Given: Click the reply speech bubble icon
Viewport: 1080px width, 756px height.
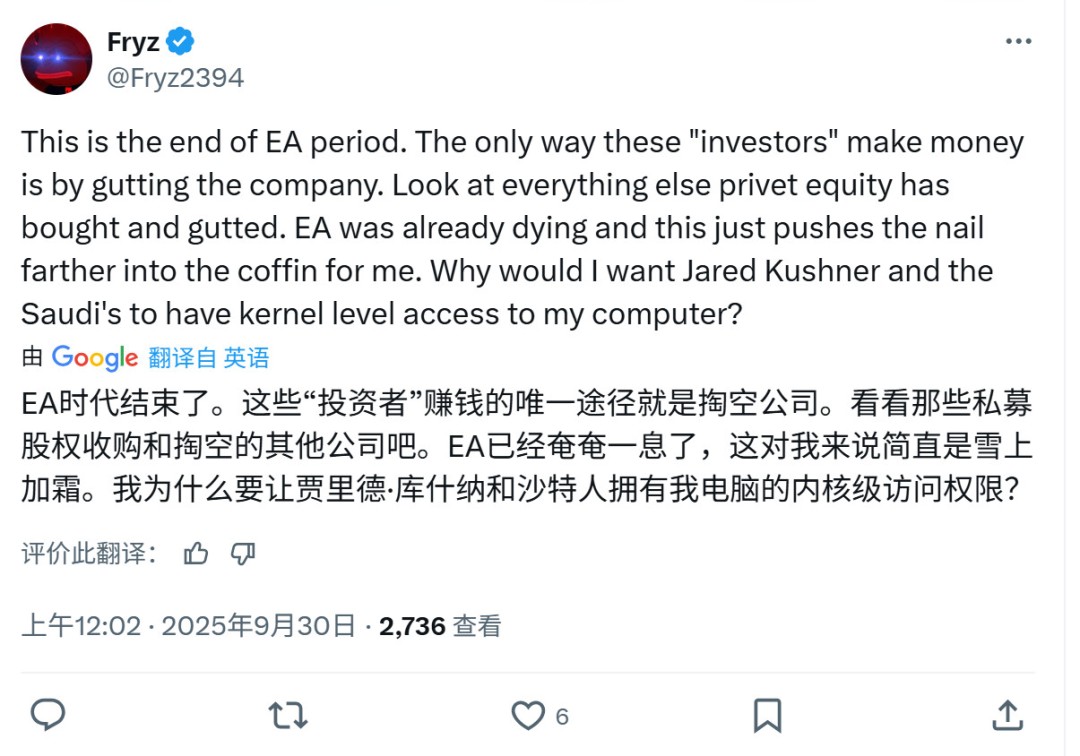Looking at the screenshot, I should pyautogui.click(x=48, y=716).
